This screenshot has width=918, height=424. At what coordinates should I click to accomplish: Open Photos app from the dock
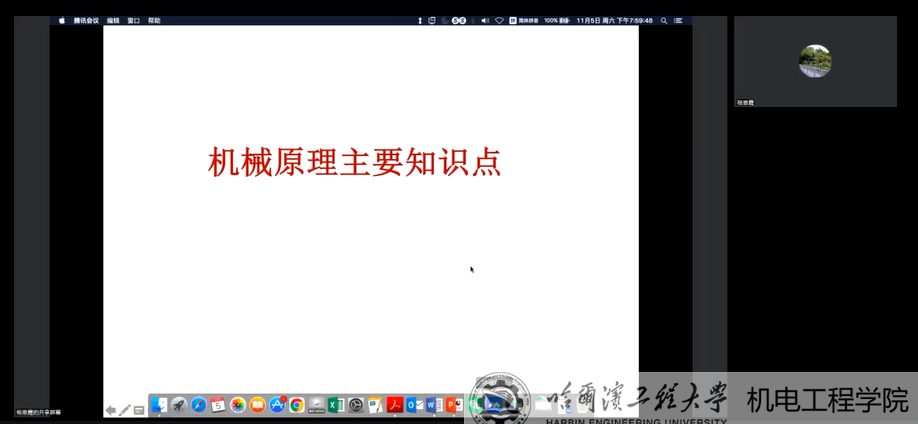click(238, 405)
